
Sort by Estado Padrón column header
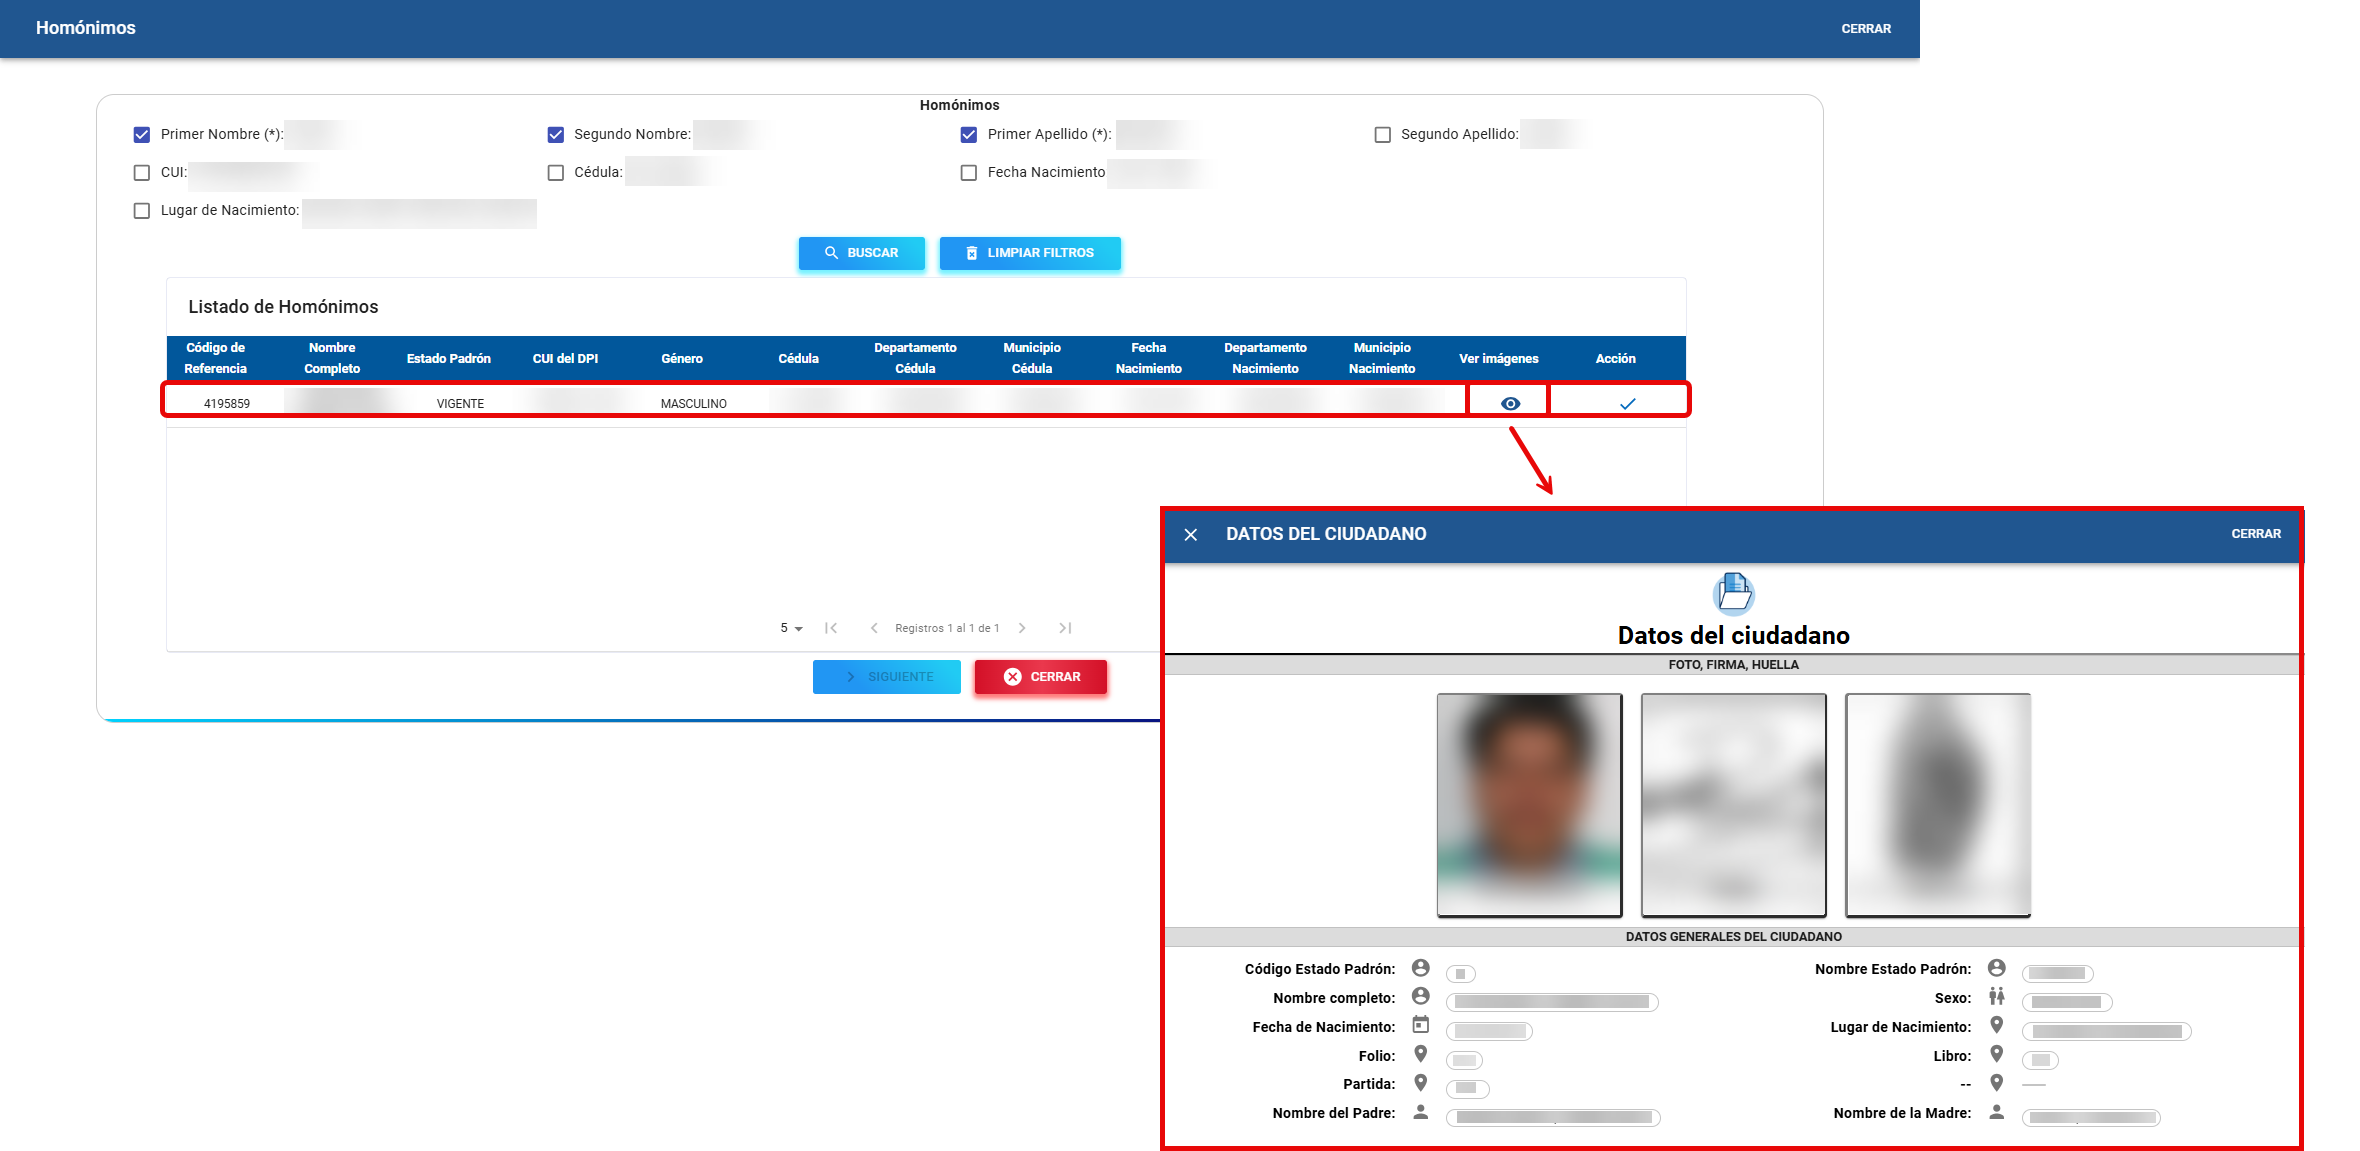click(x=448, y=358)
